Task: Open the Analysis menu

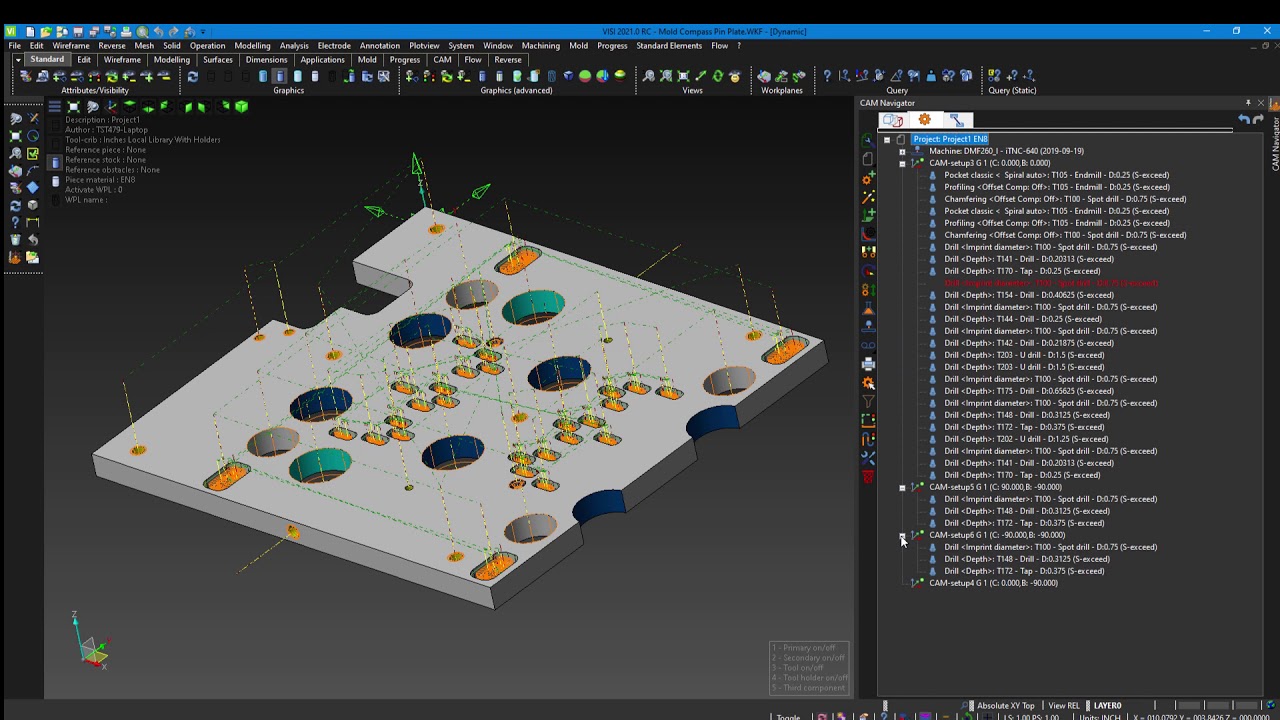Action: click(x=294, y=45)
